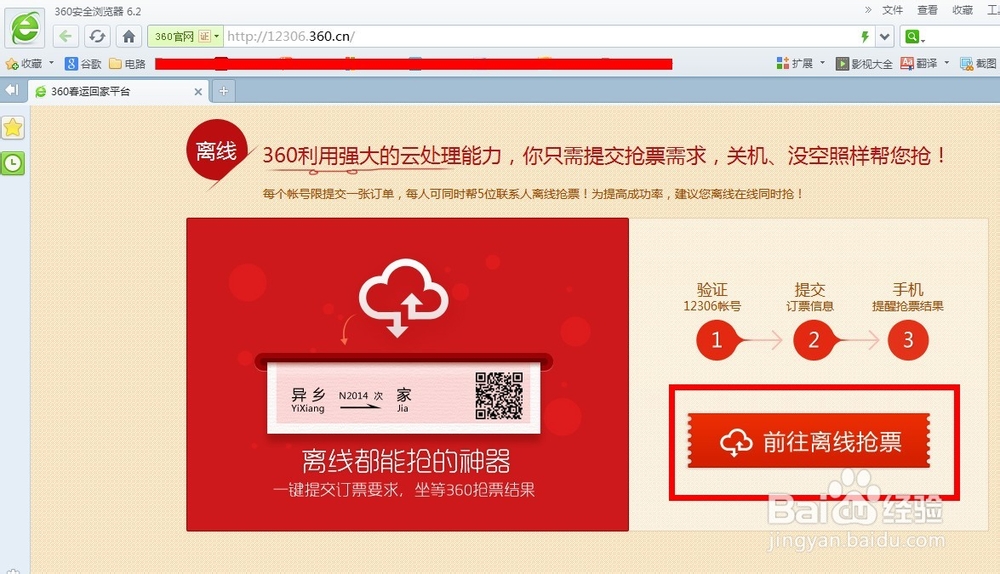Screen dimensions: 1000x574
Task: Click step 3 circle 手机提醒抢票结果
Action: pos(908,340)
